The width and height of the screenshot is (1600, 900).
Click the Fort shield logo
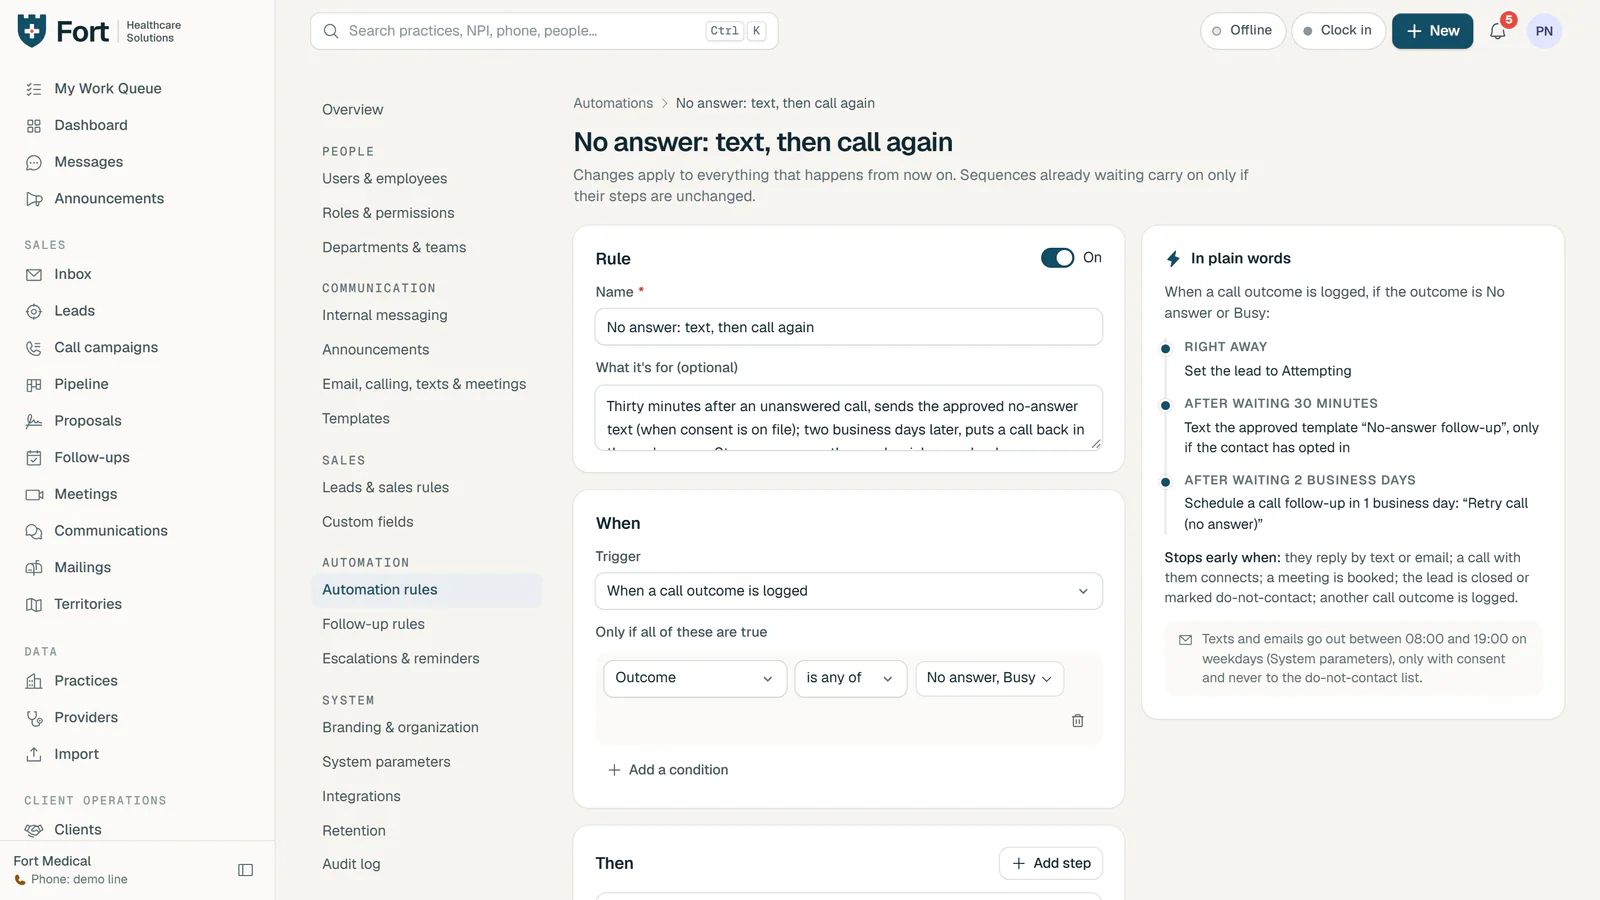[x=32, y=31]
